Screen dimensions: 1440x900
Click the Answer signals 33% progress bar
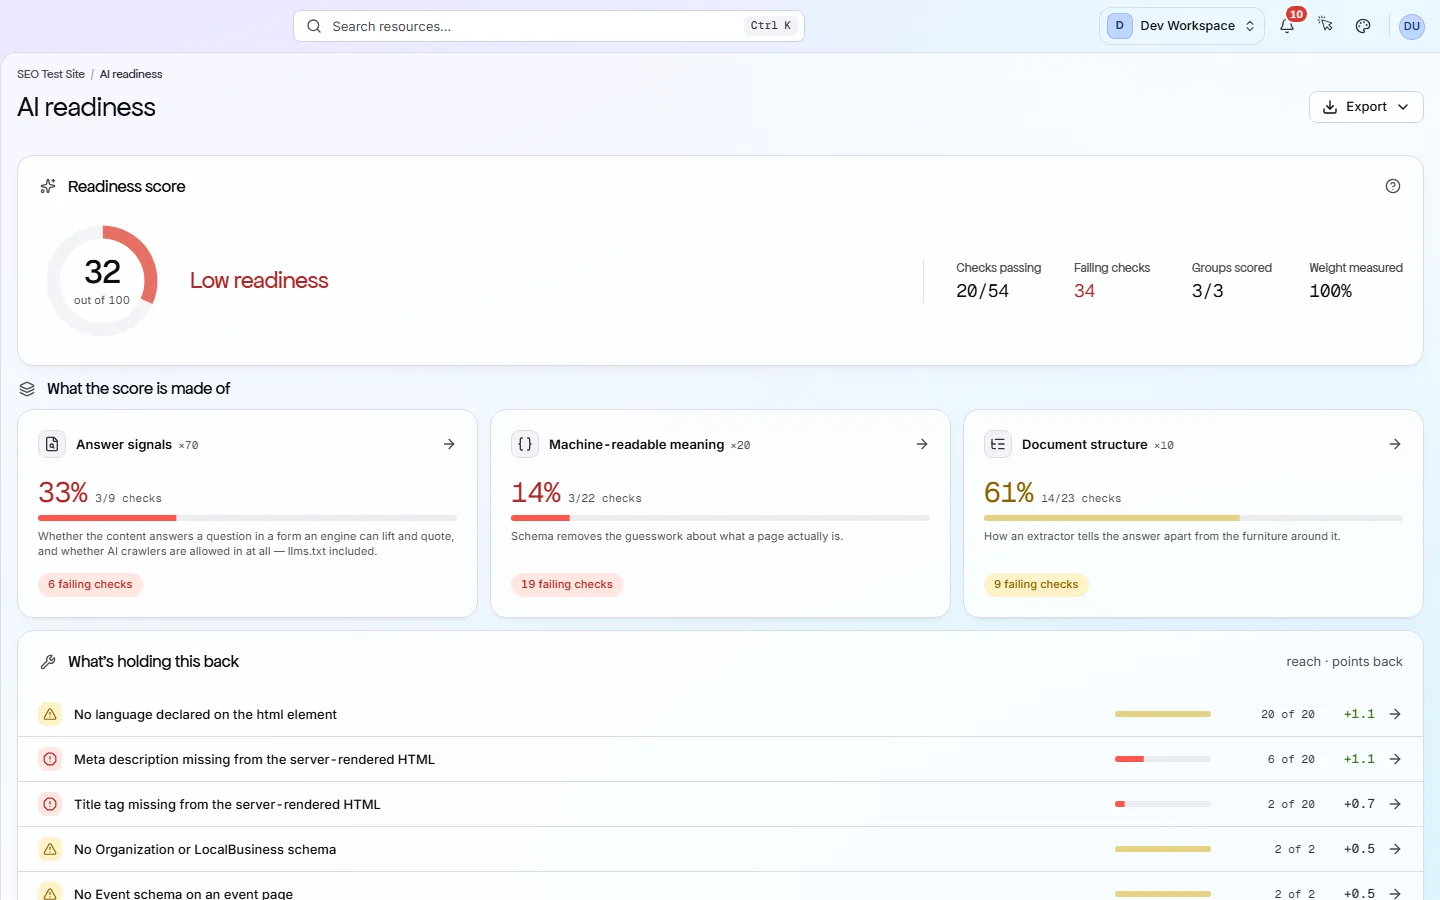(247, 518)
